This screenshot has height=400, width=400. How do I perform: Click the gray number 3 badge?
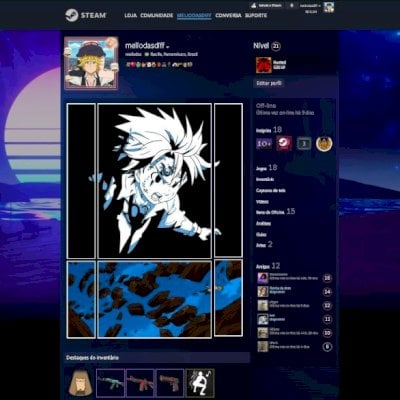(x=304, y=144)
